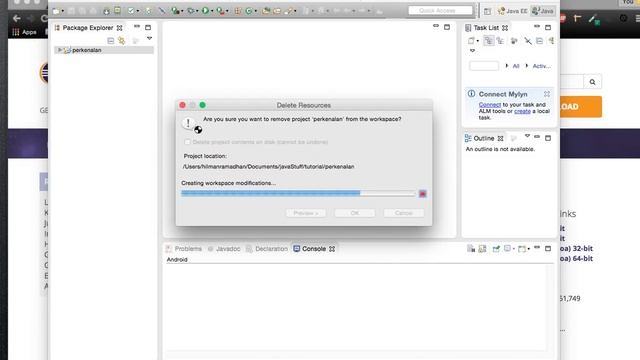Minimize the Console view
The height and width of the screenshot is (360, 640).
pyautogui.click(x=537, y=248)
